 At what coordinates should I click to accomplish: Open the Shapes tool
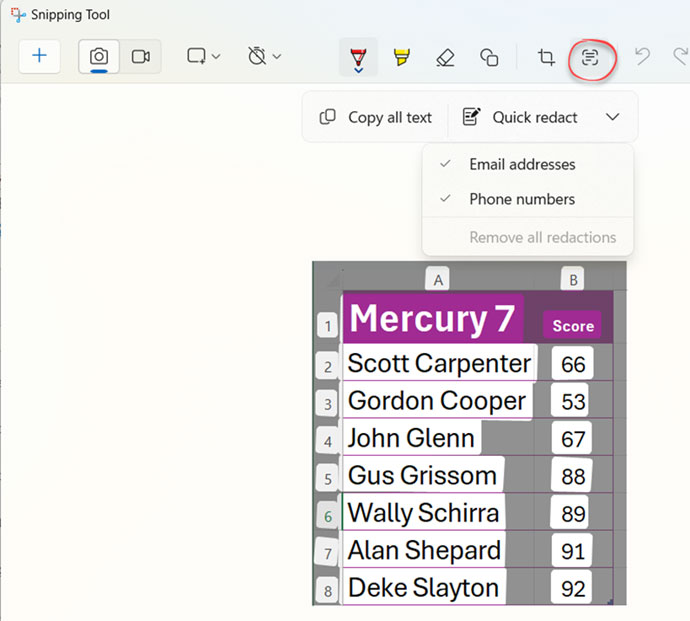[x=489, y=58]
